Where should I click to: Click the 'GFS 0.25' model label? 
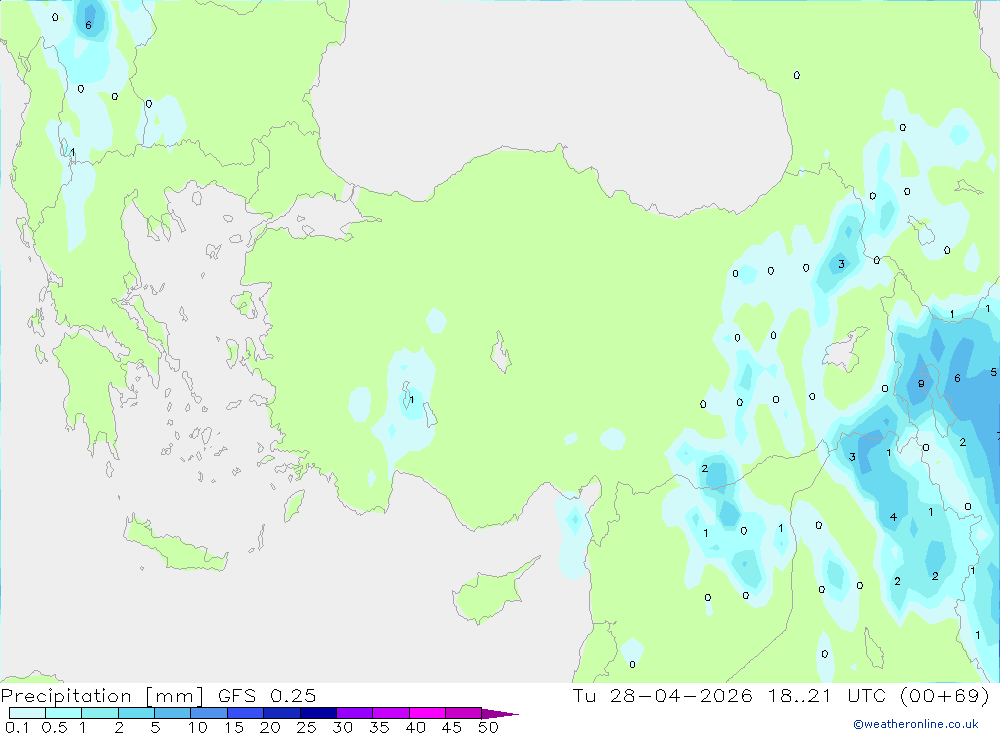[x=267, y=695]
